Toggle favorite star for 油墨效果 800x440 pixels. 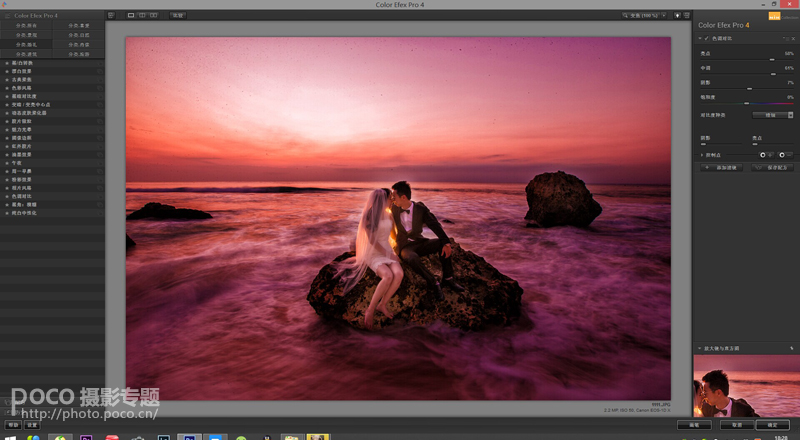click(x=7, y=155)
